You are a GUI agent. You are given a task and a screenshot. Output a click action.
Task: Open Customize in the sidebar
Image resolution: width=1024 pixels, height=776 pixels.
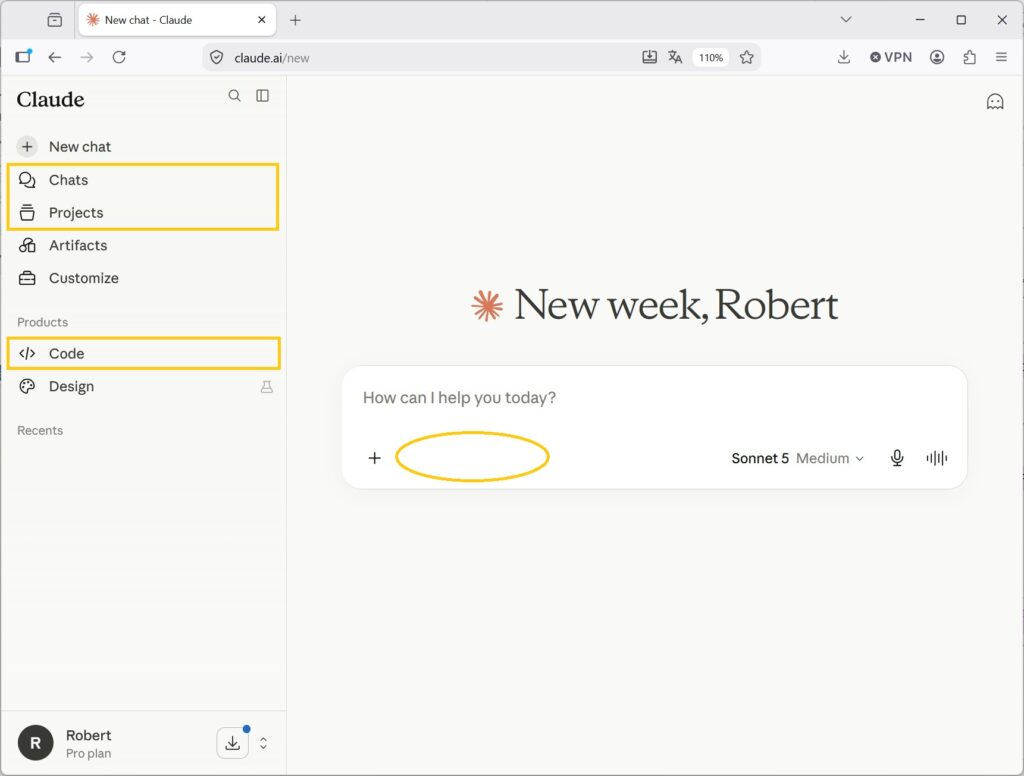(144, 278)
